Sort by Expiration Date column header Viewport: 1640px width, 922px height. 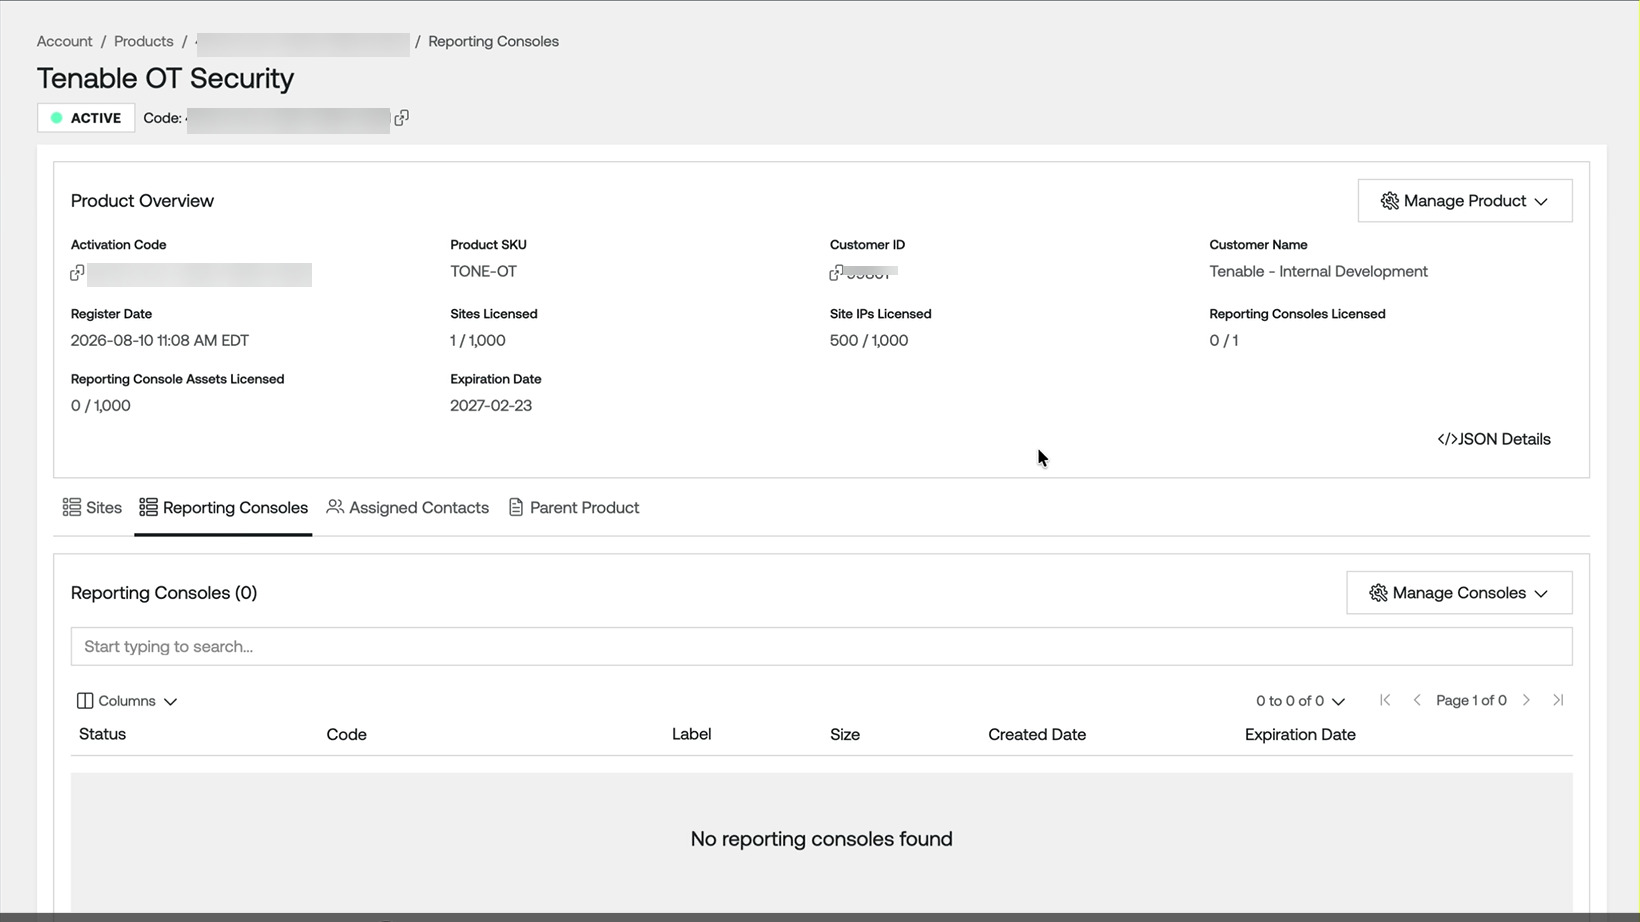click(x=1300, y=734)
